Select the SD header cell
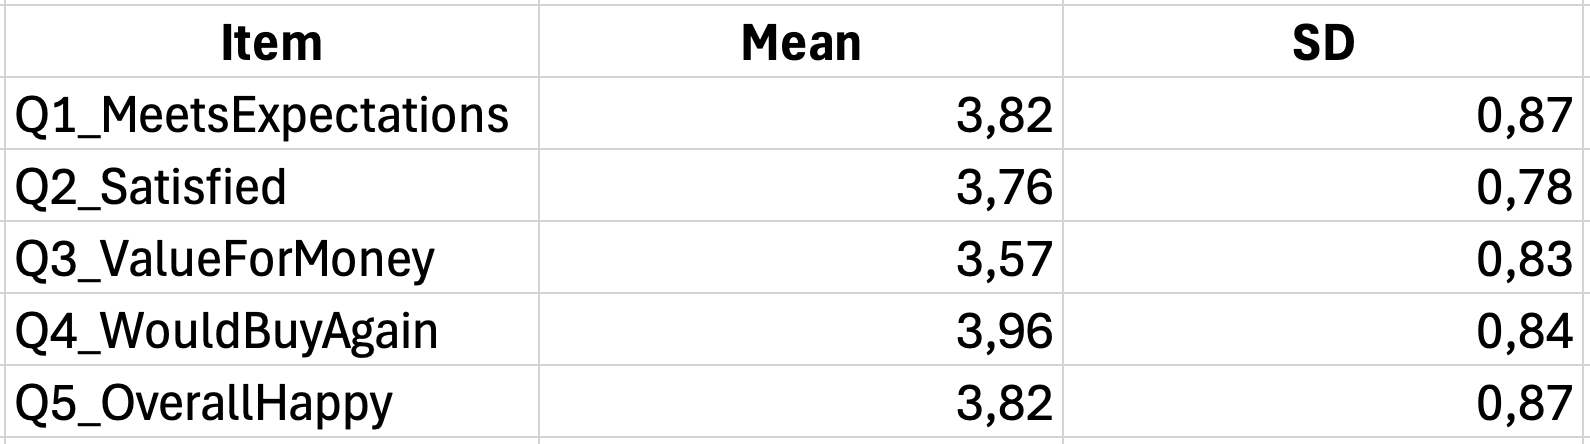 [x=1324, y=42]
